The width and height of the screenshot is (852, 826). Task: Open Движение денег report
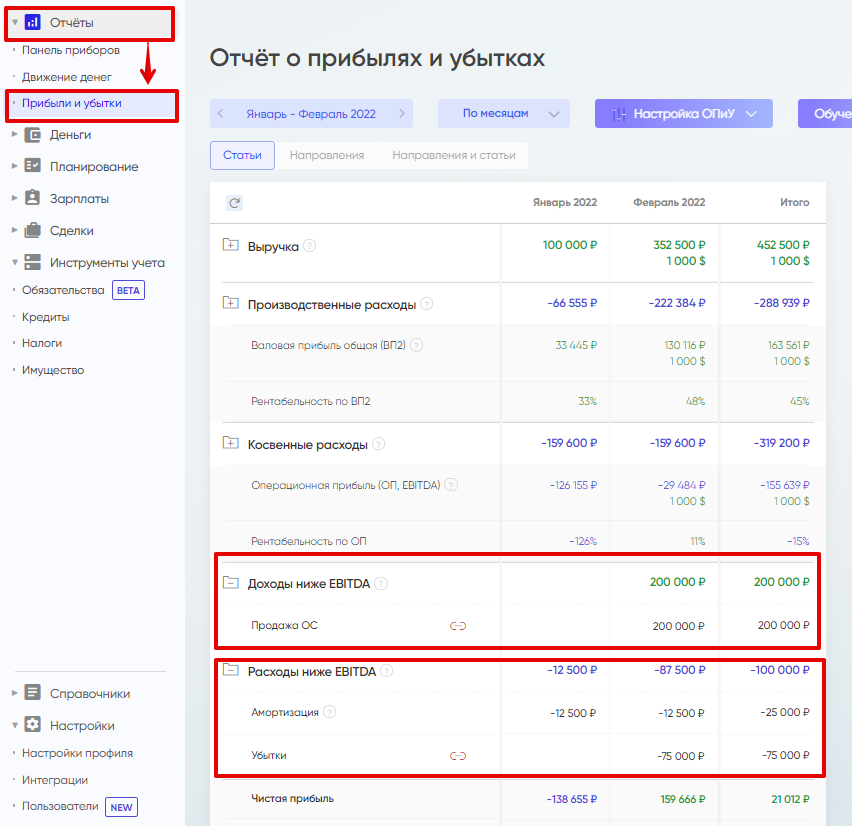click(67, 77)
